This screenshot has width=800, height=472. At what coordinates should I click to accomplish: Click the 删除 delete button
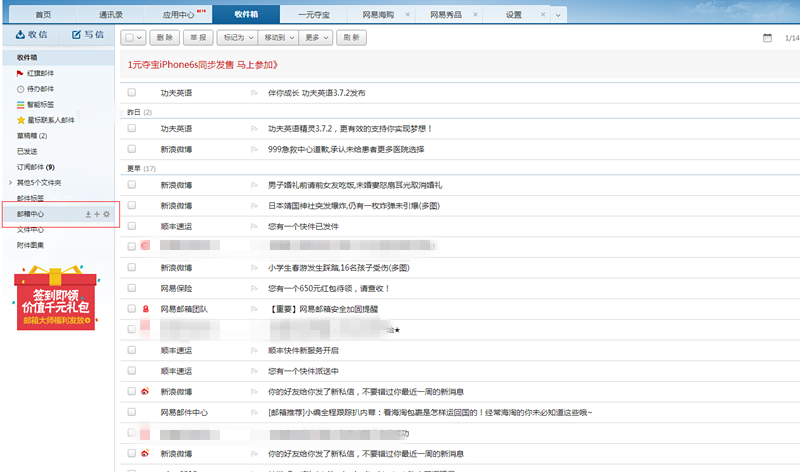point(164,38)
